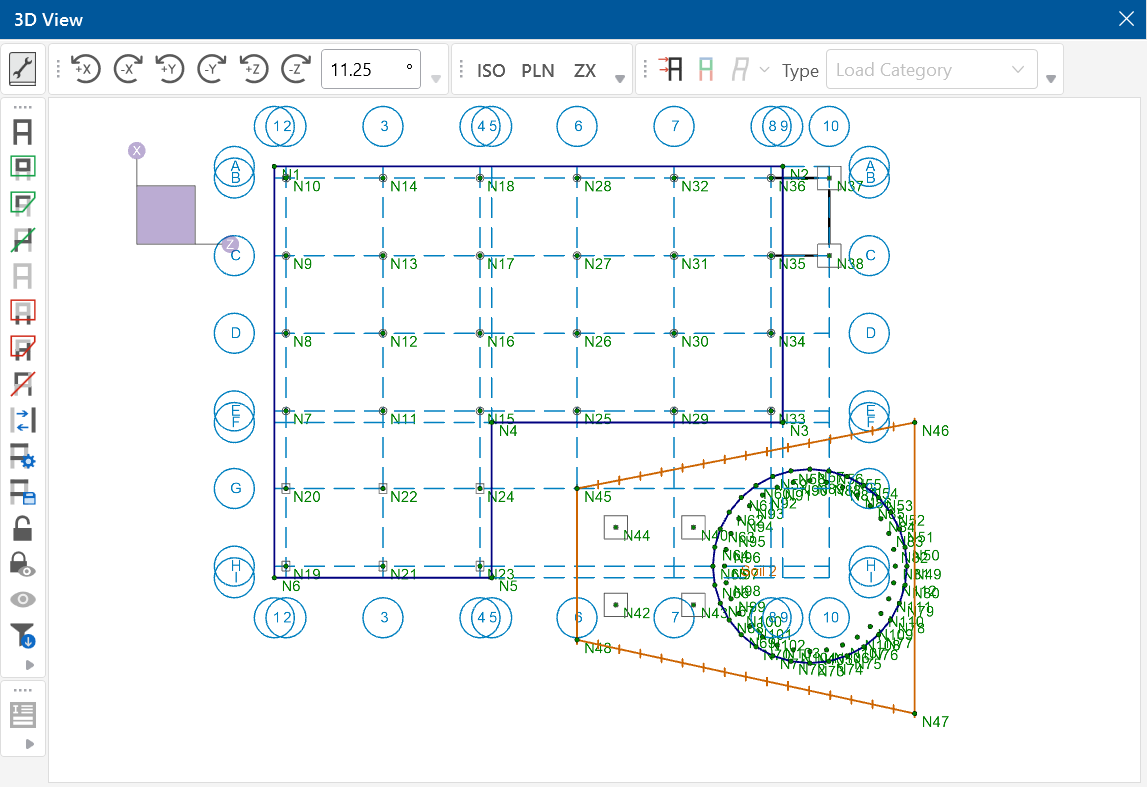Toggle the lock with eye visibility icon
The image size is (1147, 787).
tap(23, 564)
